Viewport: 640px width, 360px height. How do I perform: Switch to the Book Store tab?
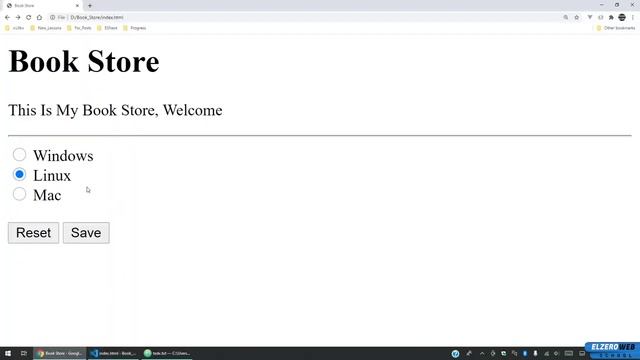[41, 6]
